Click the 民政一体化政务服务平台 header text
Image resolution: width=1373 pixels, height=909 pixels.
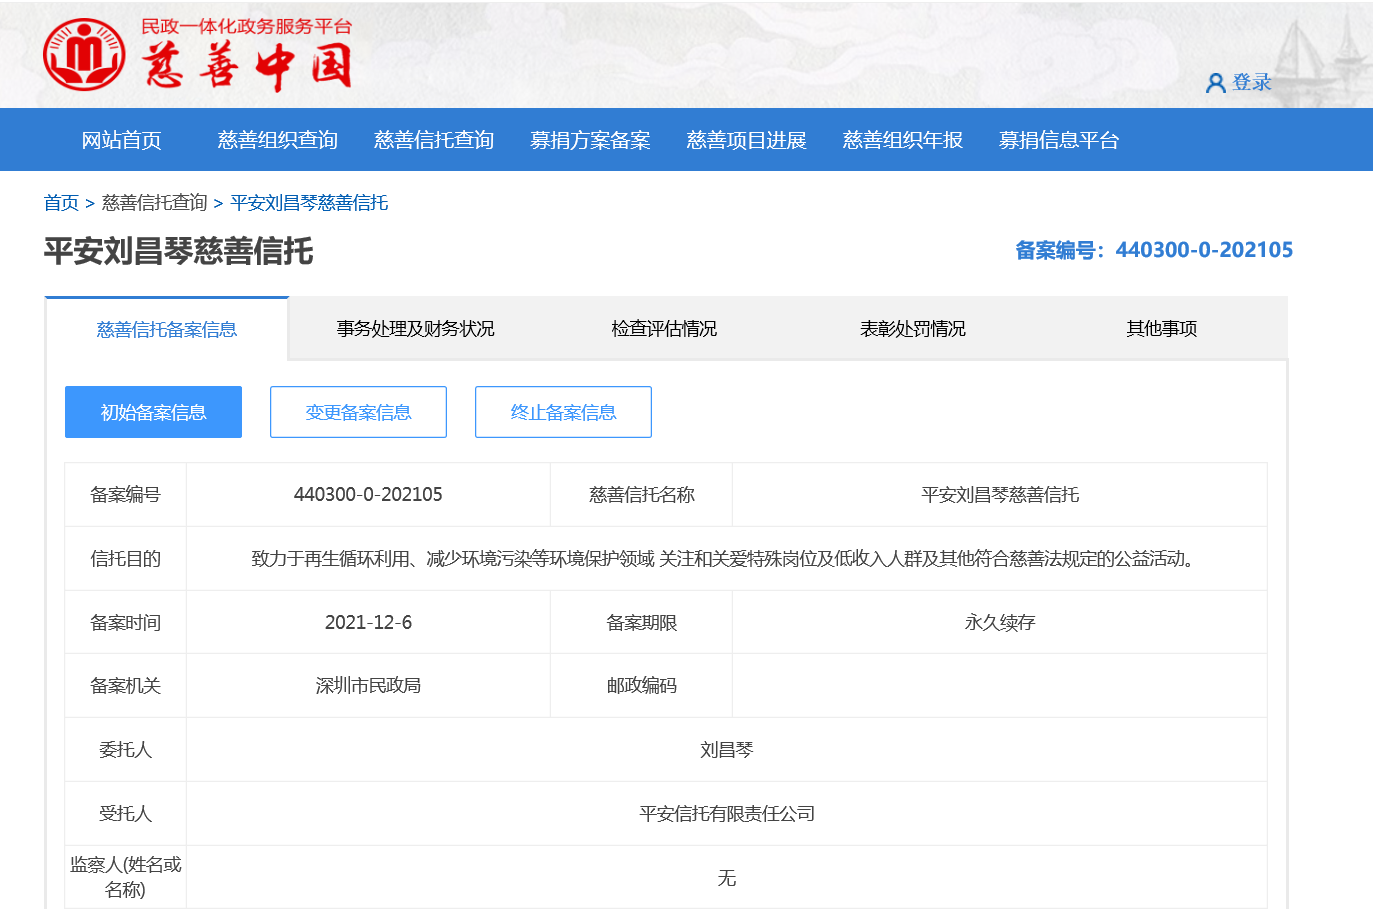[246, 26]
